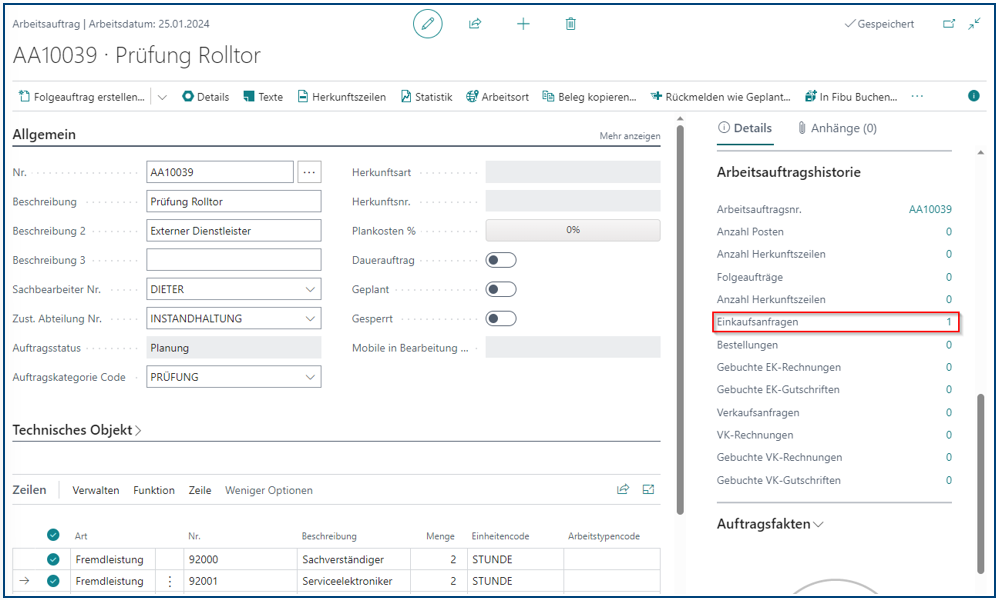This screenshot has width=998, height=600.
Task: Open the Sachbearbeiter Nr. dropdown
Action: (x=308, y=290)
